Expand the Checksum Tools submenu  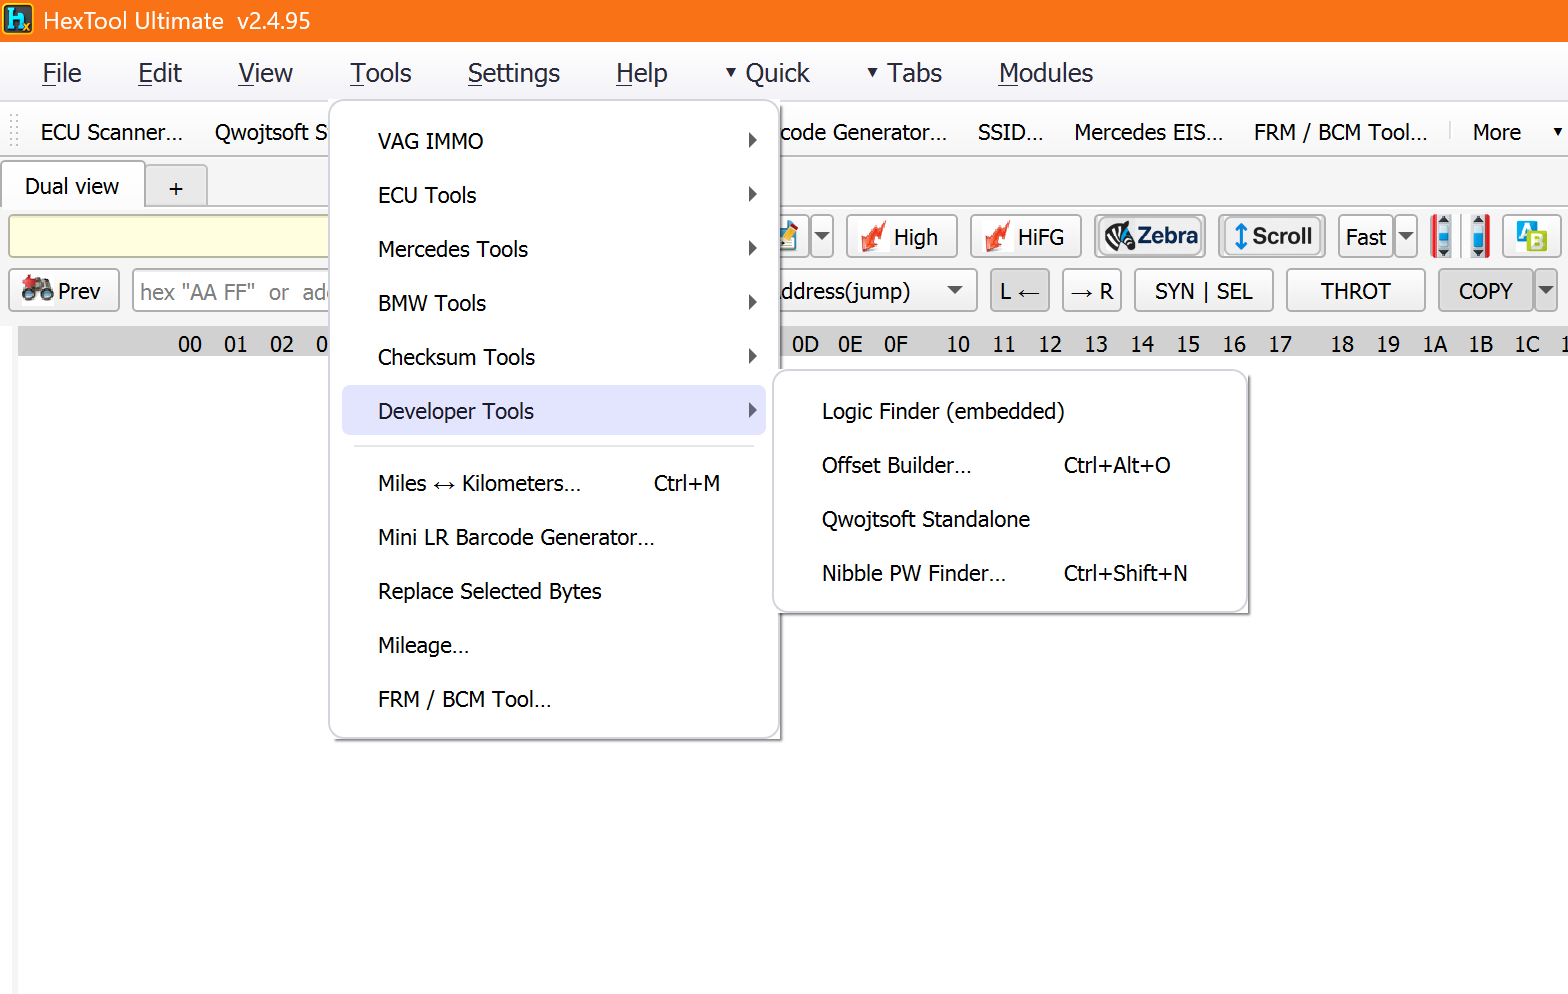[554, 357]
